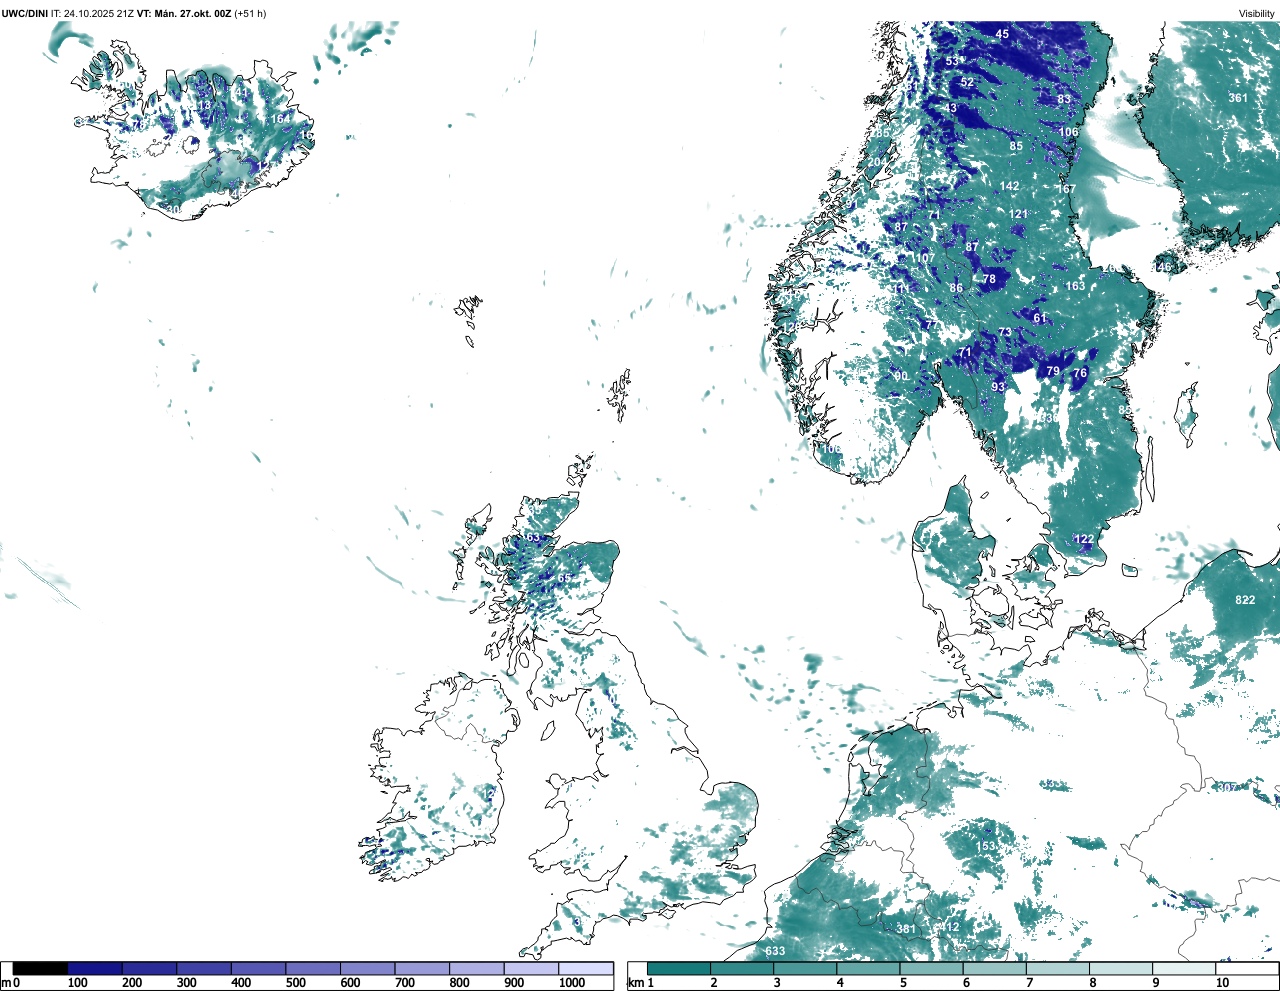Screen dimensions: 1280x991
Task: Click the '93' value over Sweden
Action: [998, 387]
